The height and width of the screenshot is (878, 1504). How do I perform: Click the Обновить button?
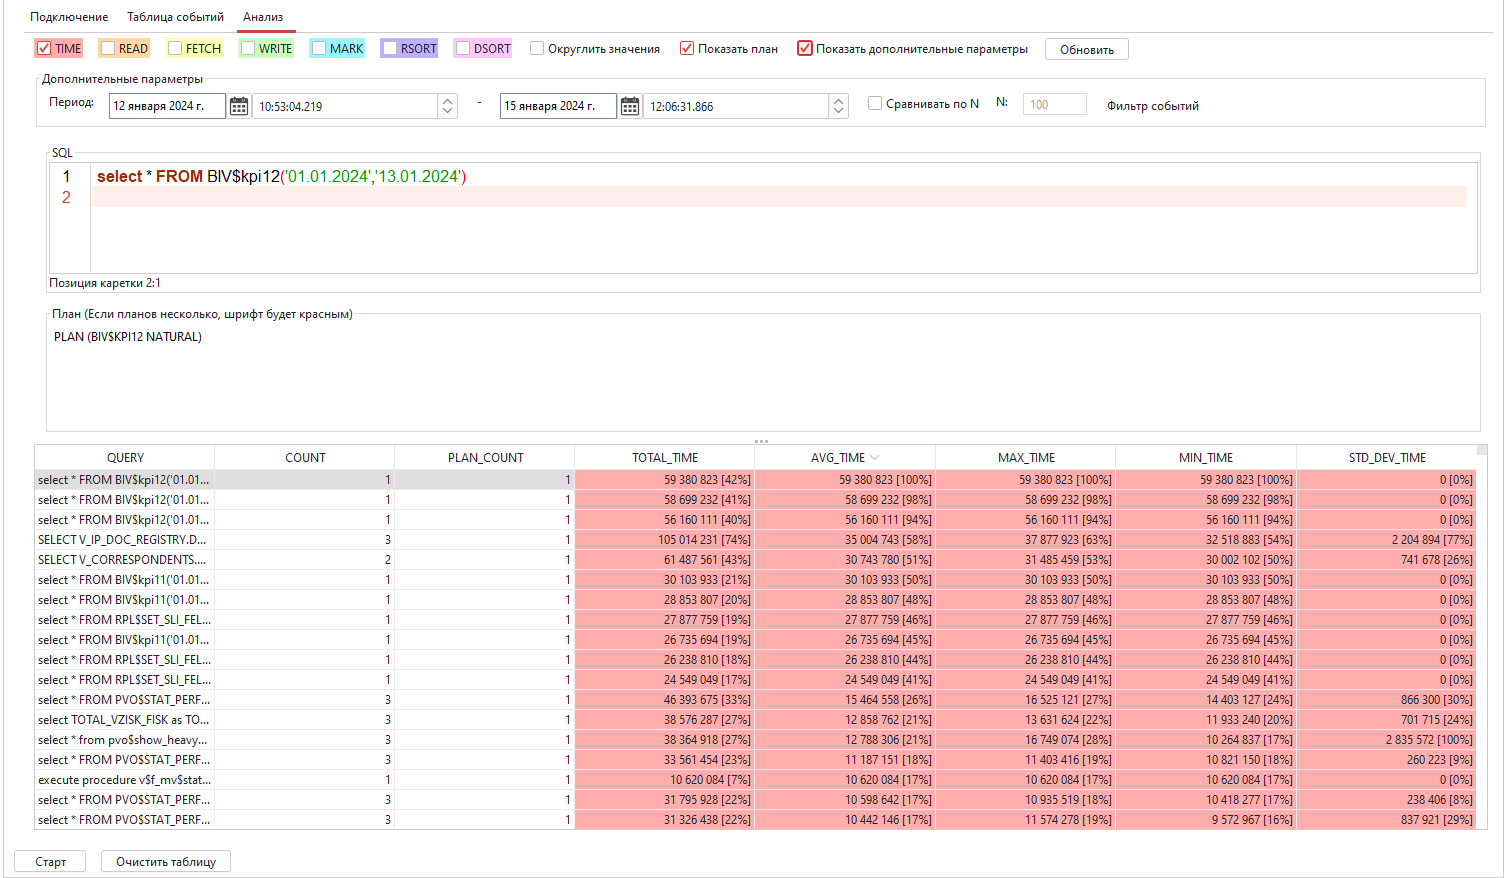[x=1086, y=48]
